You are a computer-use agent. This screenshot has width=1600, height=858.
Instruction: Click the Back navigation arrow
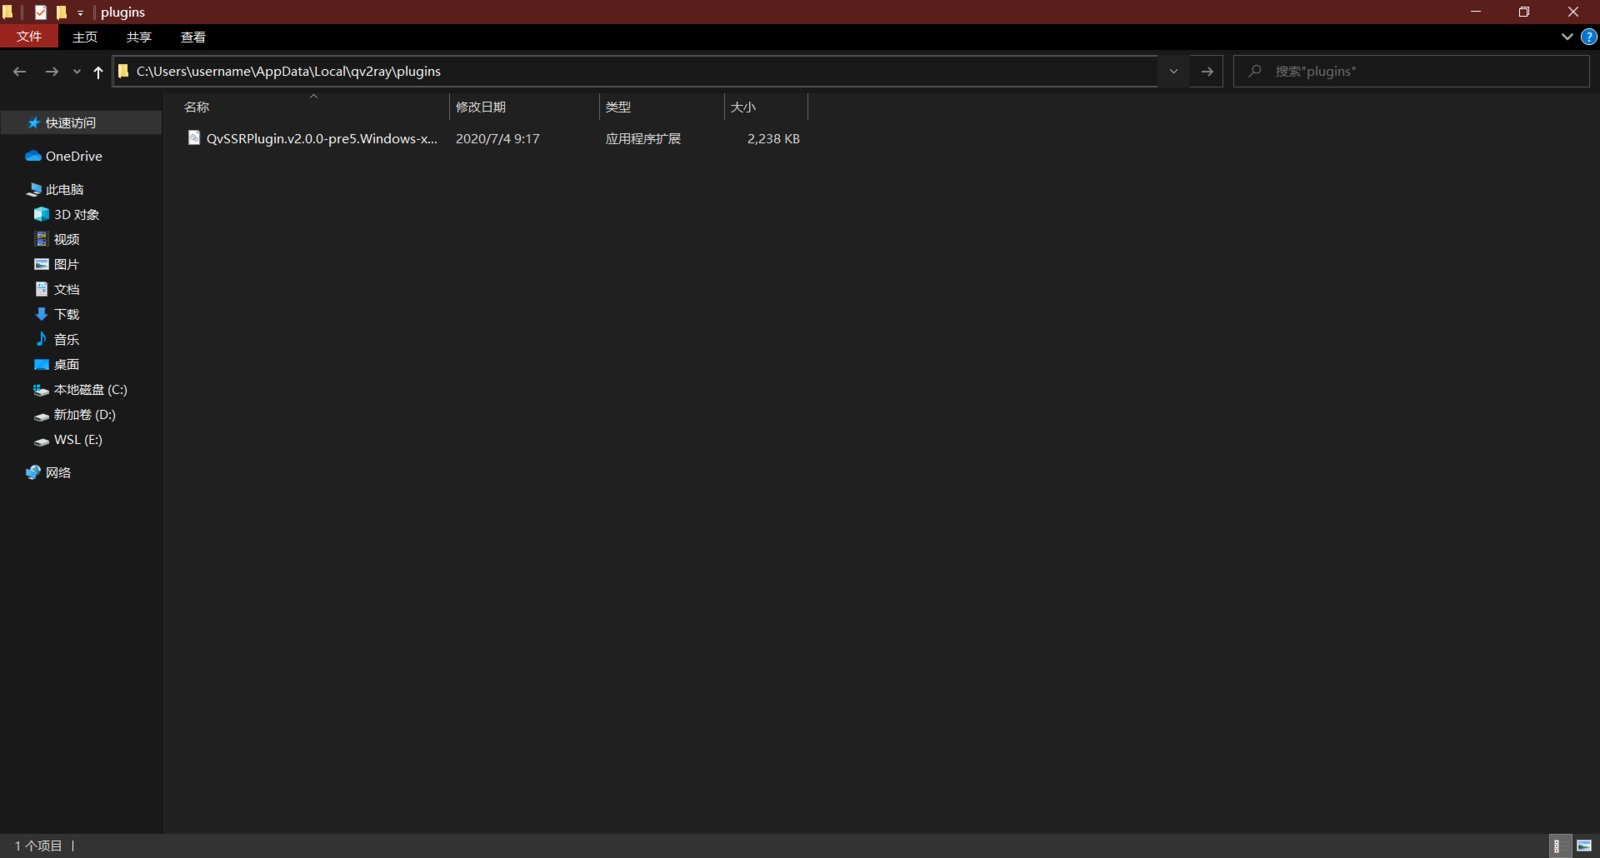click(x=19, y=72)
